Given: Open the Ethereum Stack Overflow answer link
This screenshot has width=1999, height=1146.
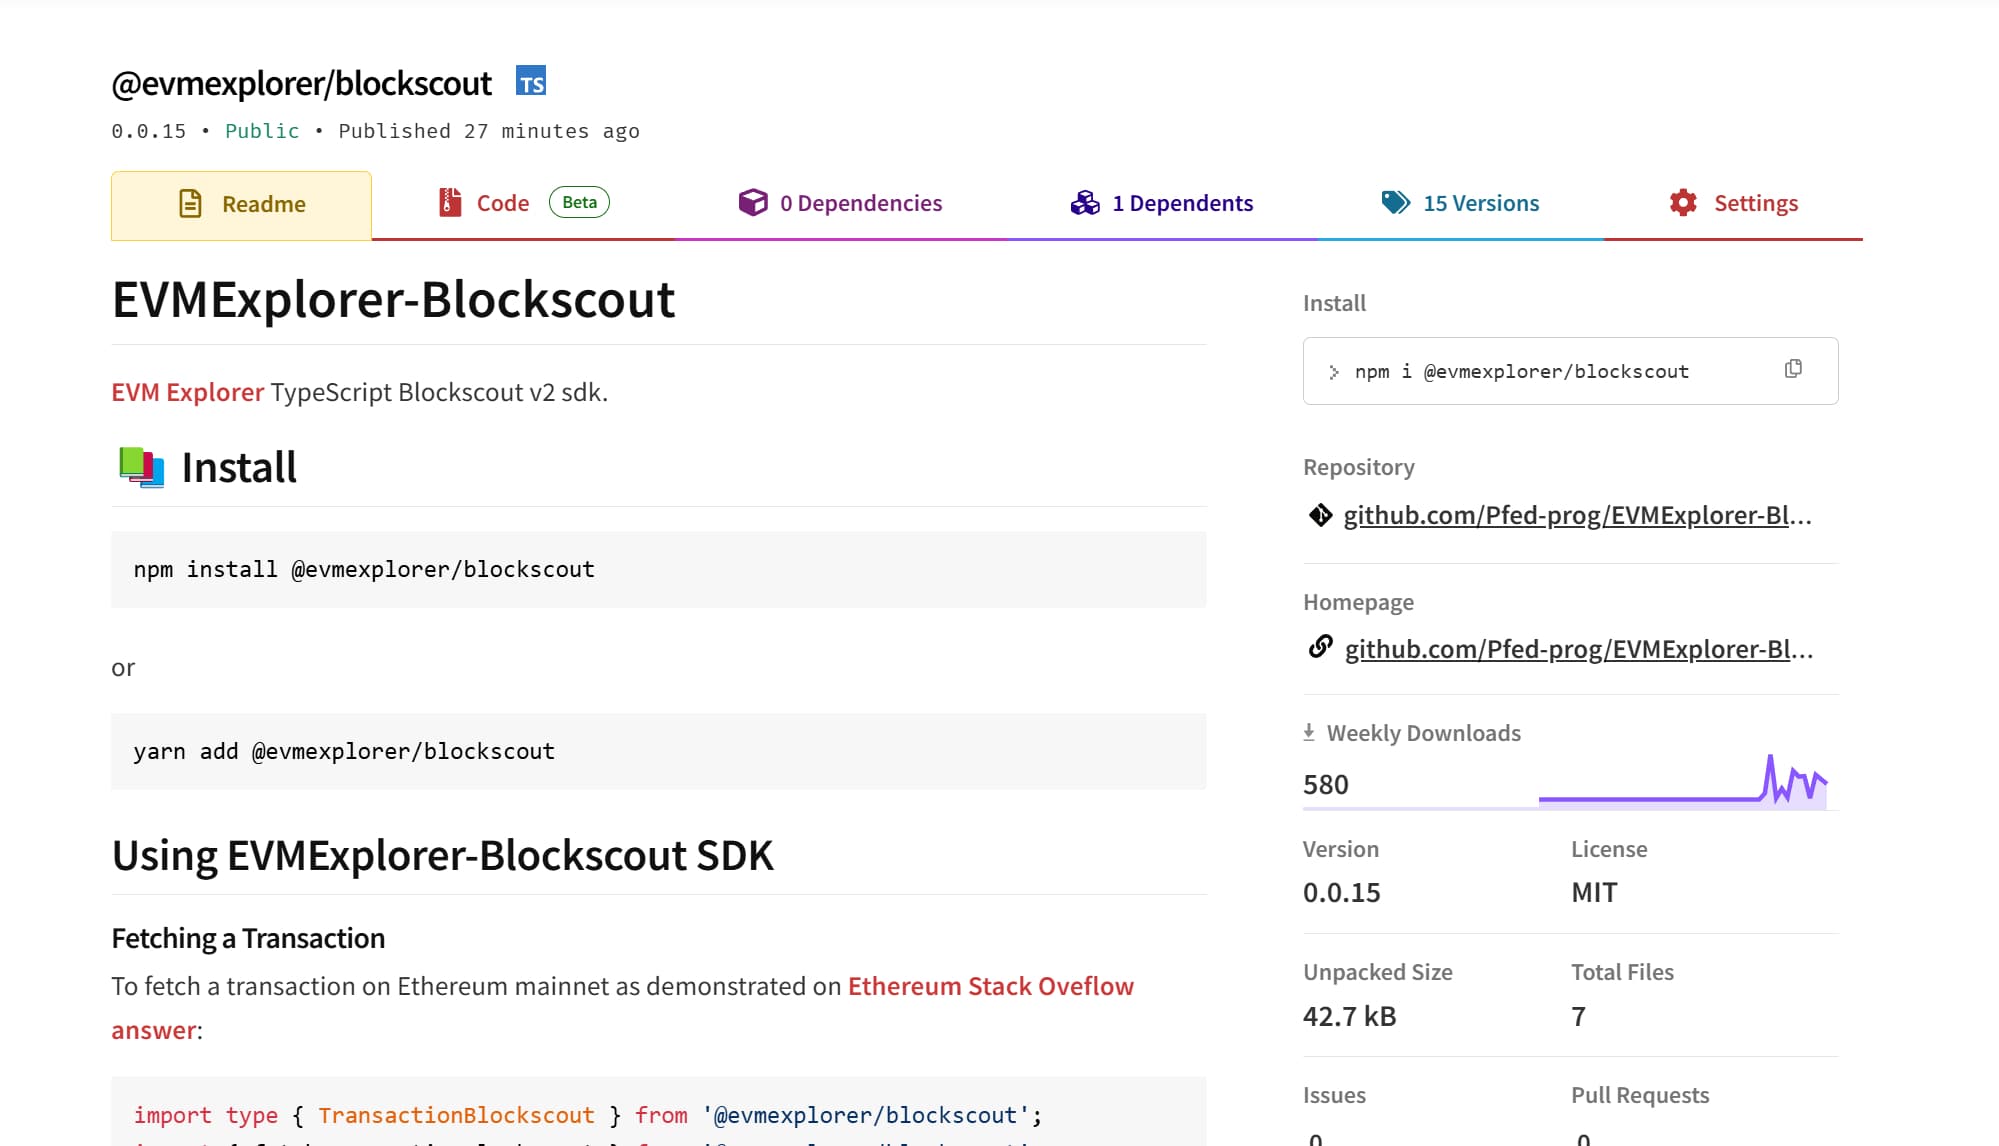Looking at the screenshot, I should pyautogui.click(x=990, y=986).
